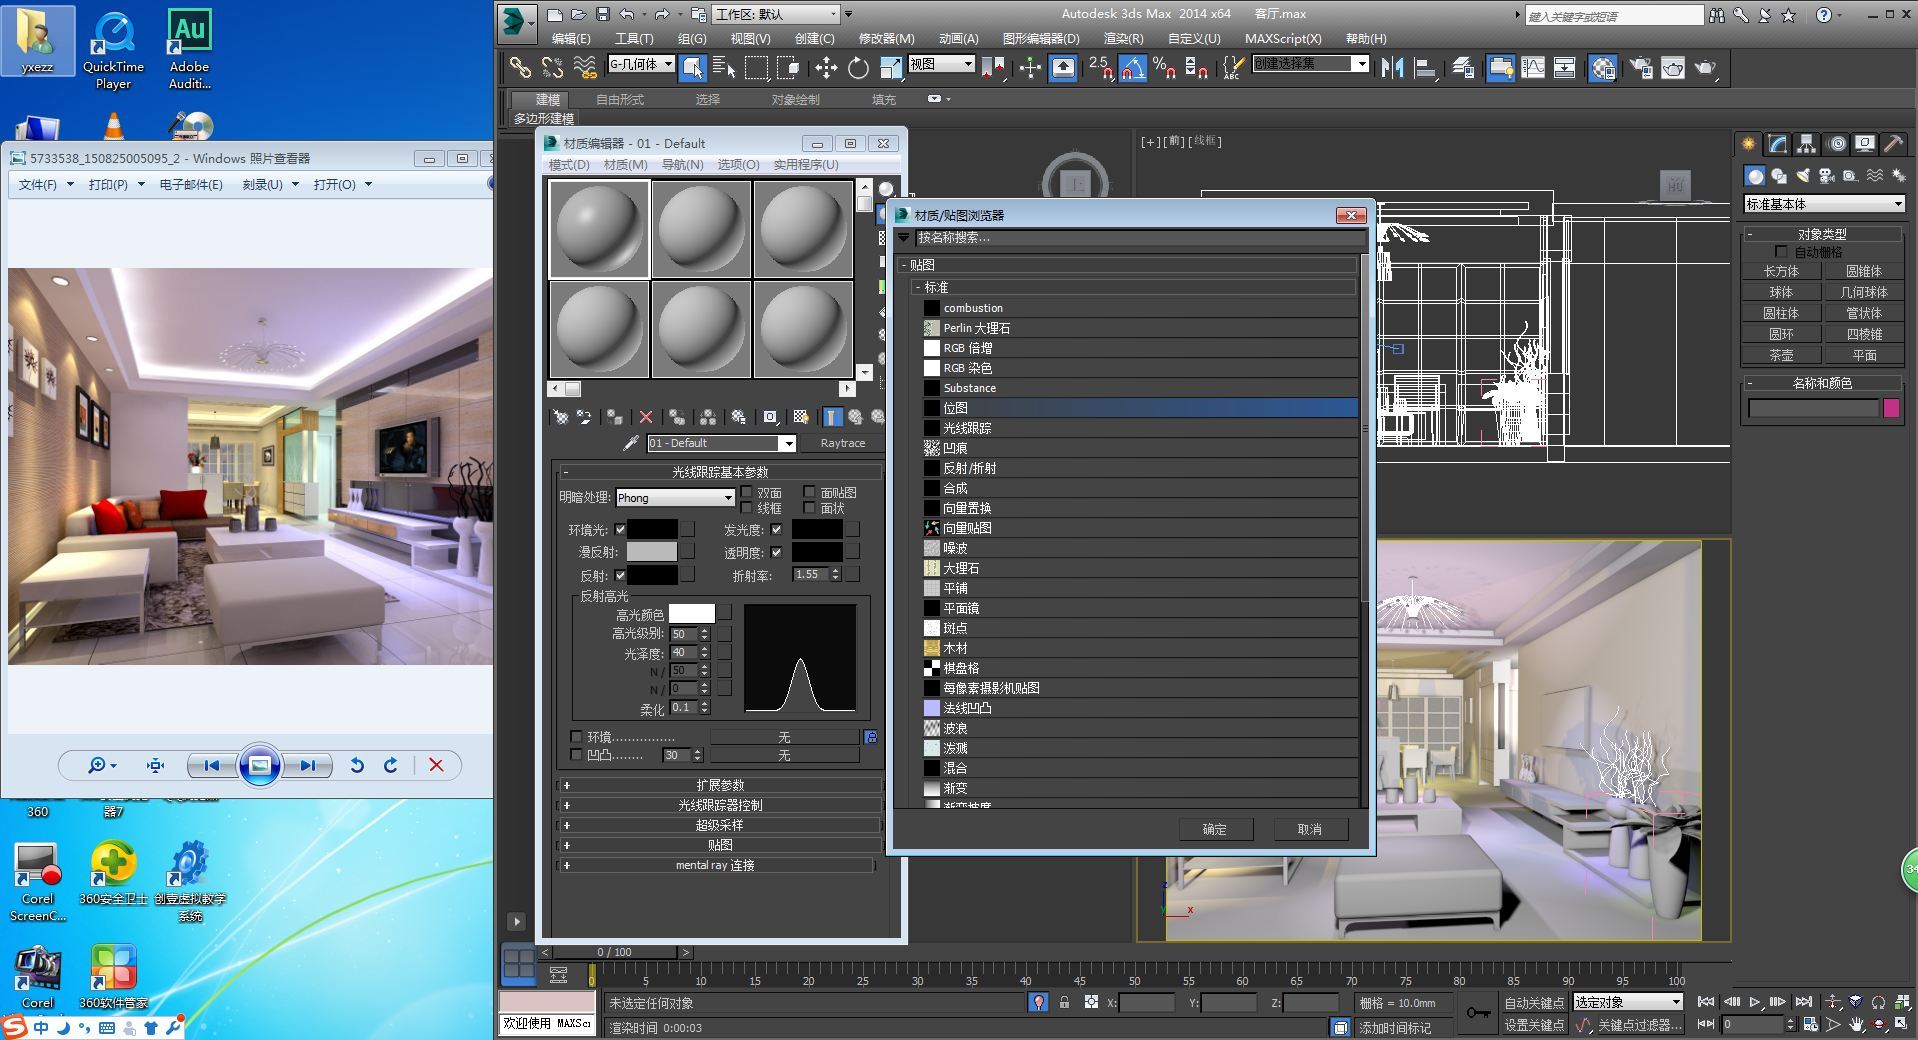Screen dimensions: 1918x1040
Task: Expand the 贴图 maps rollout in editor
Action: (x=720, y=845)
